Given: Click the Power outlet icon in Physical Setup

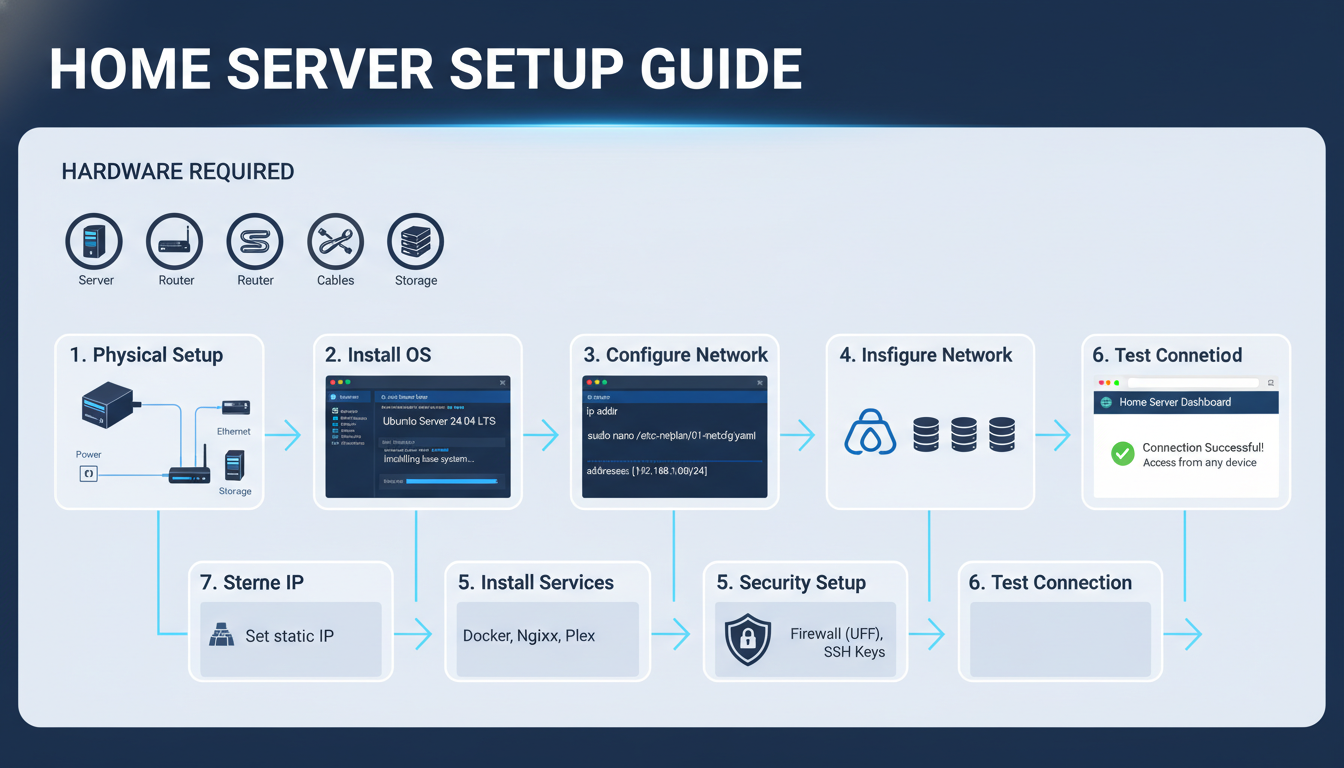Looking at the screenshot, I should pos(88,474).
